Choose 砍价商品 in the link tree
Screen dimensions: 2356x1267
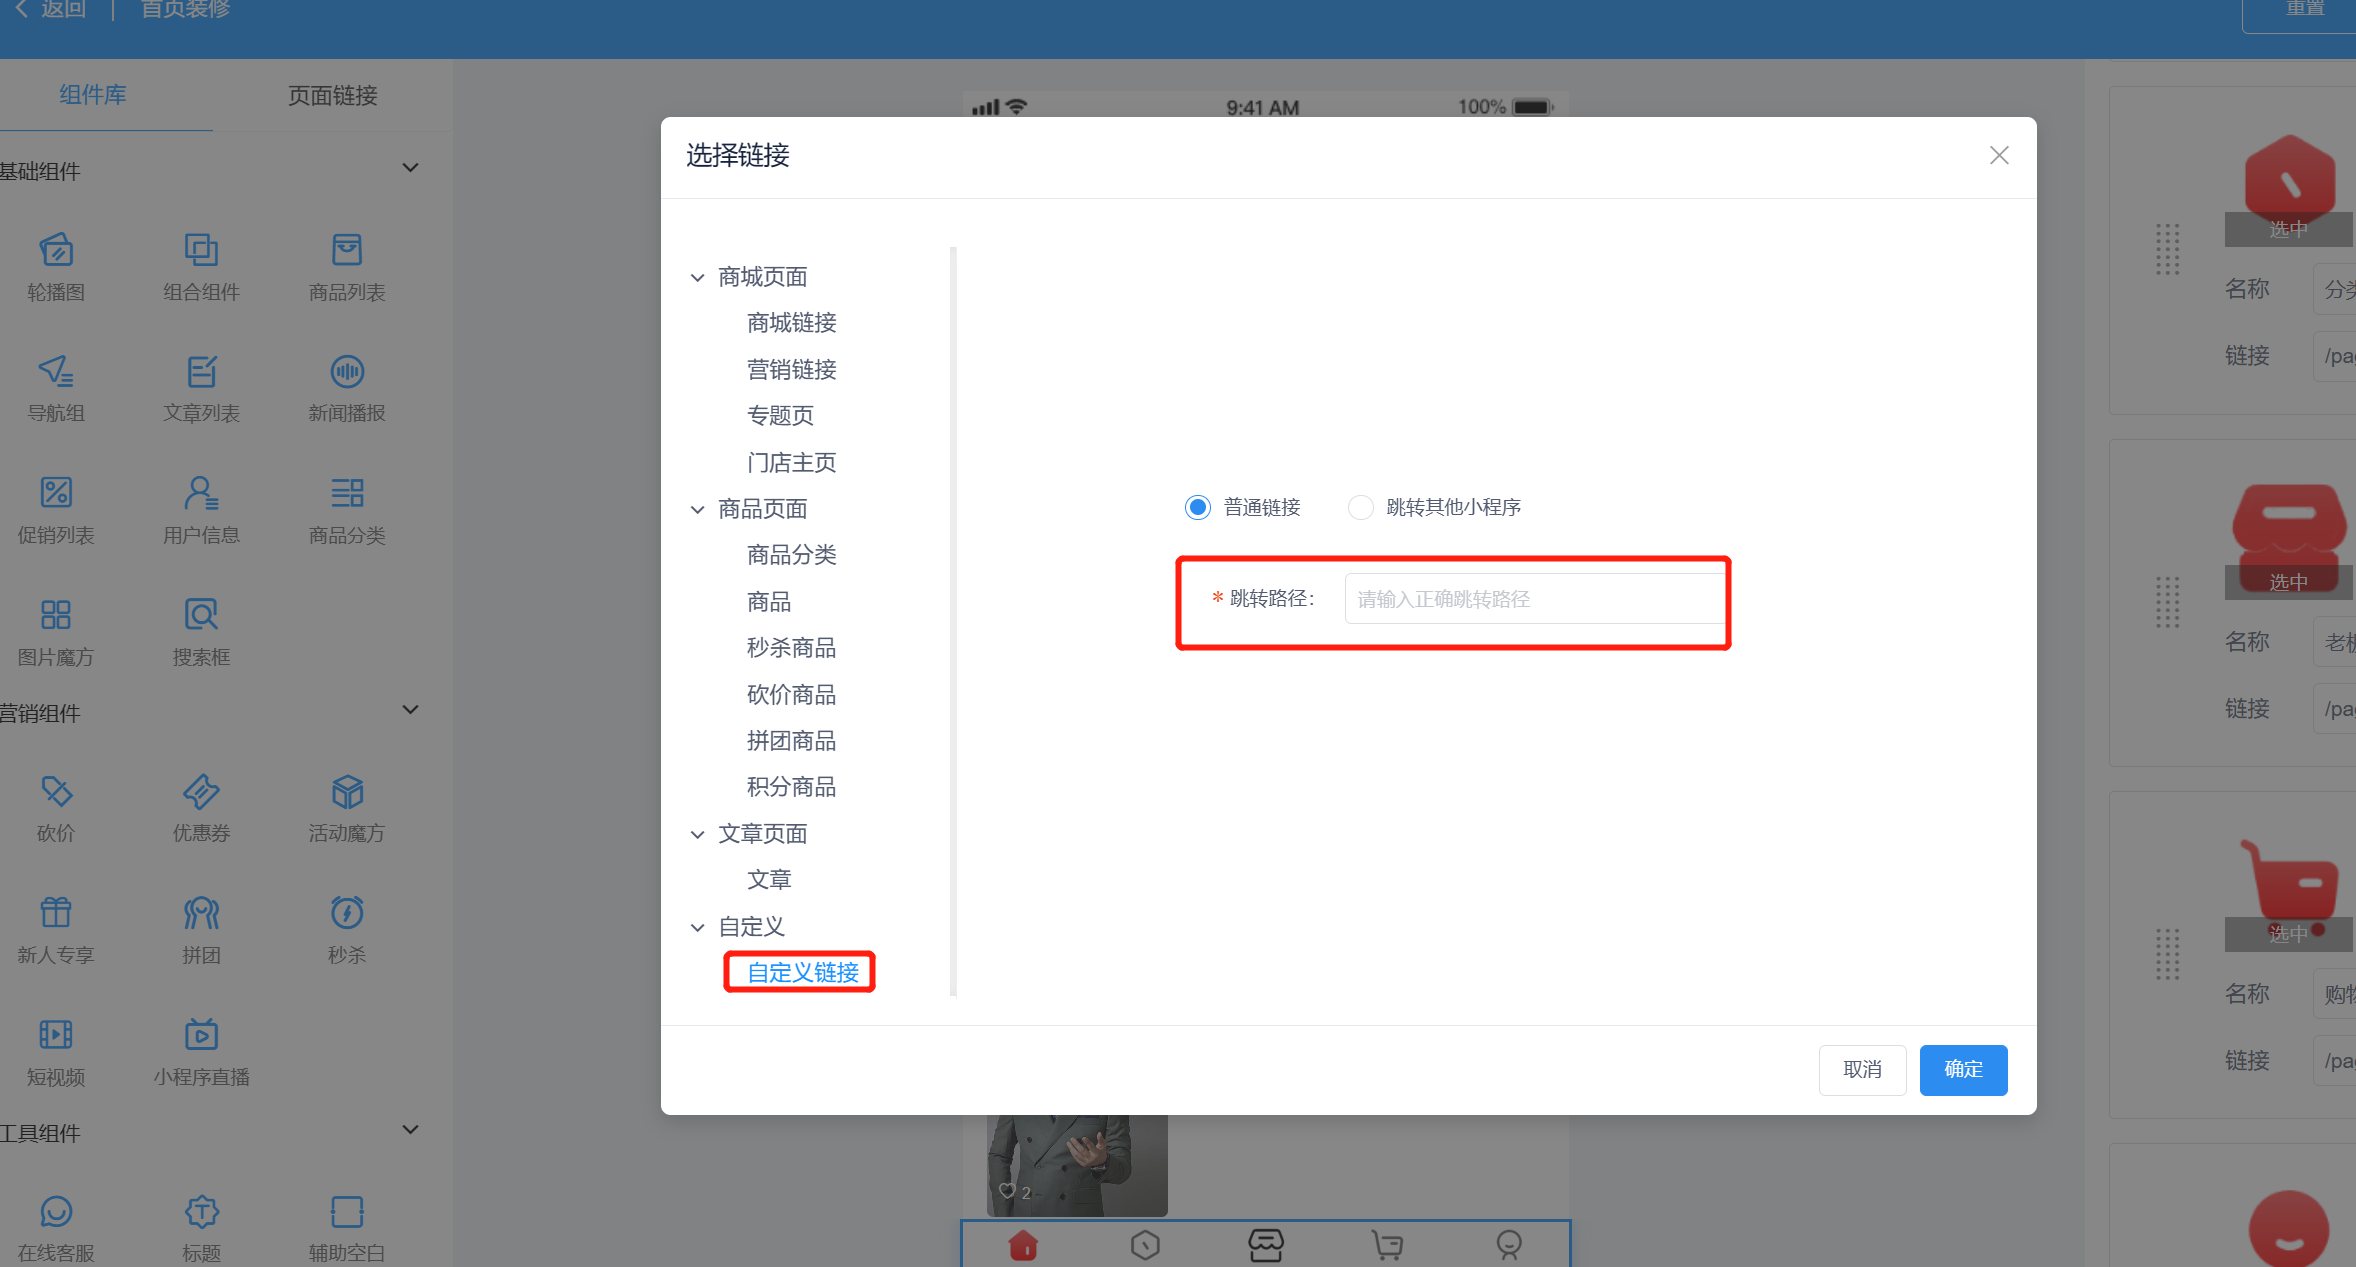pos(791,695)
